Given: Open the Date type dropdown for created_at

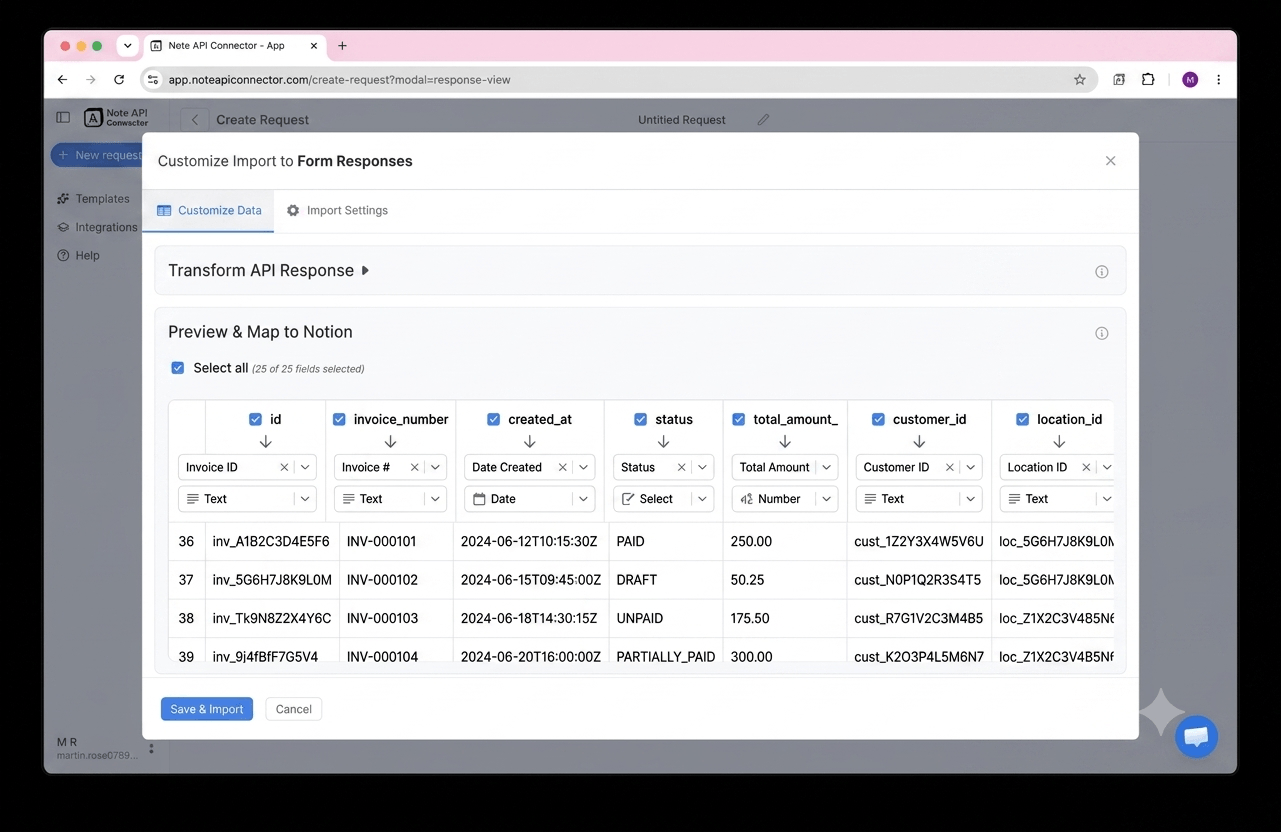Looking at the screenshot, I should [x=529, y=499].
